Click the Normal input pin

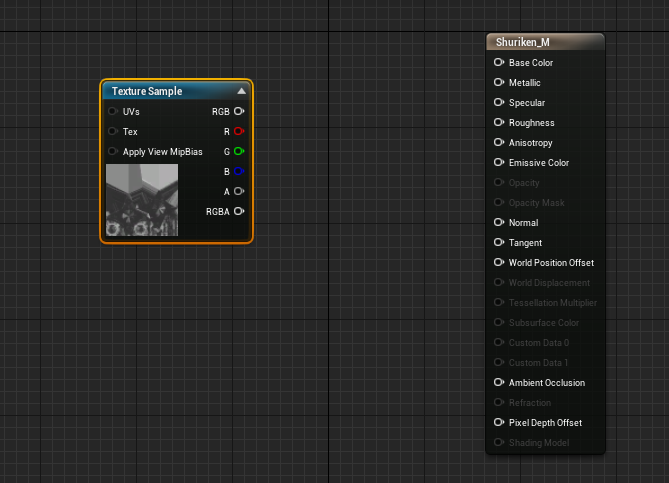click(499, 223)
